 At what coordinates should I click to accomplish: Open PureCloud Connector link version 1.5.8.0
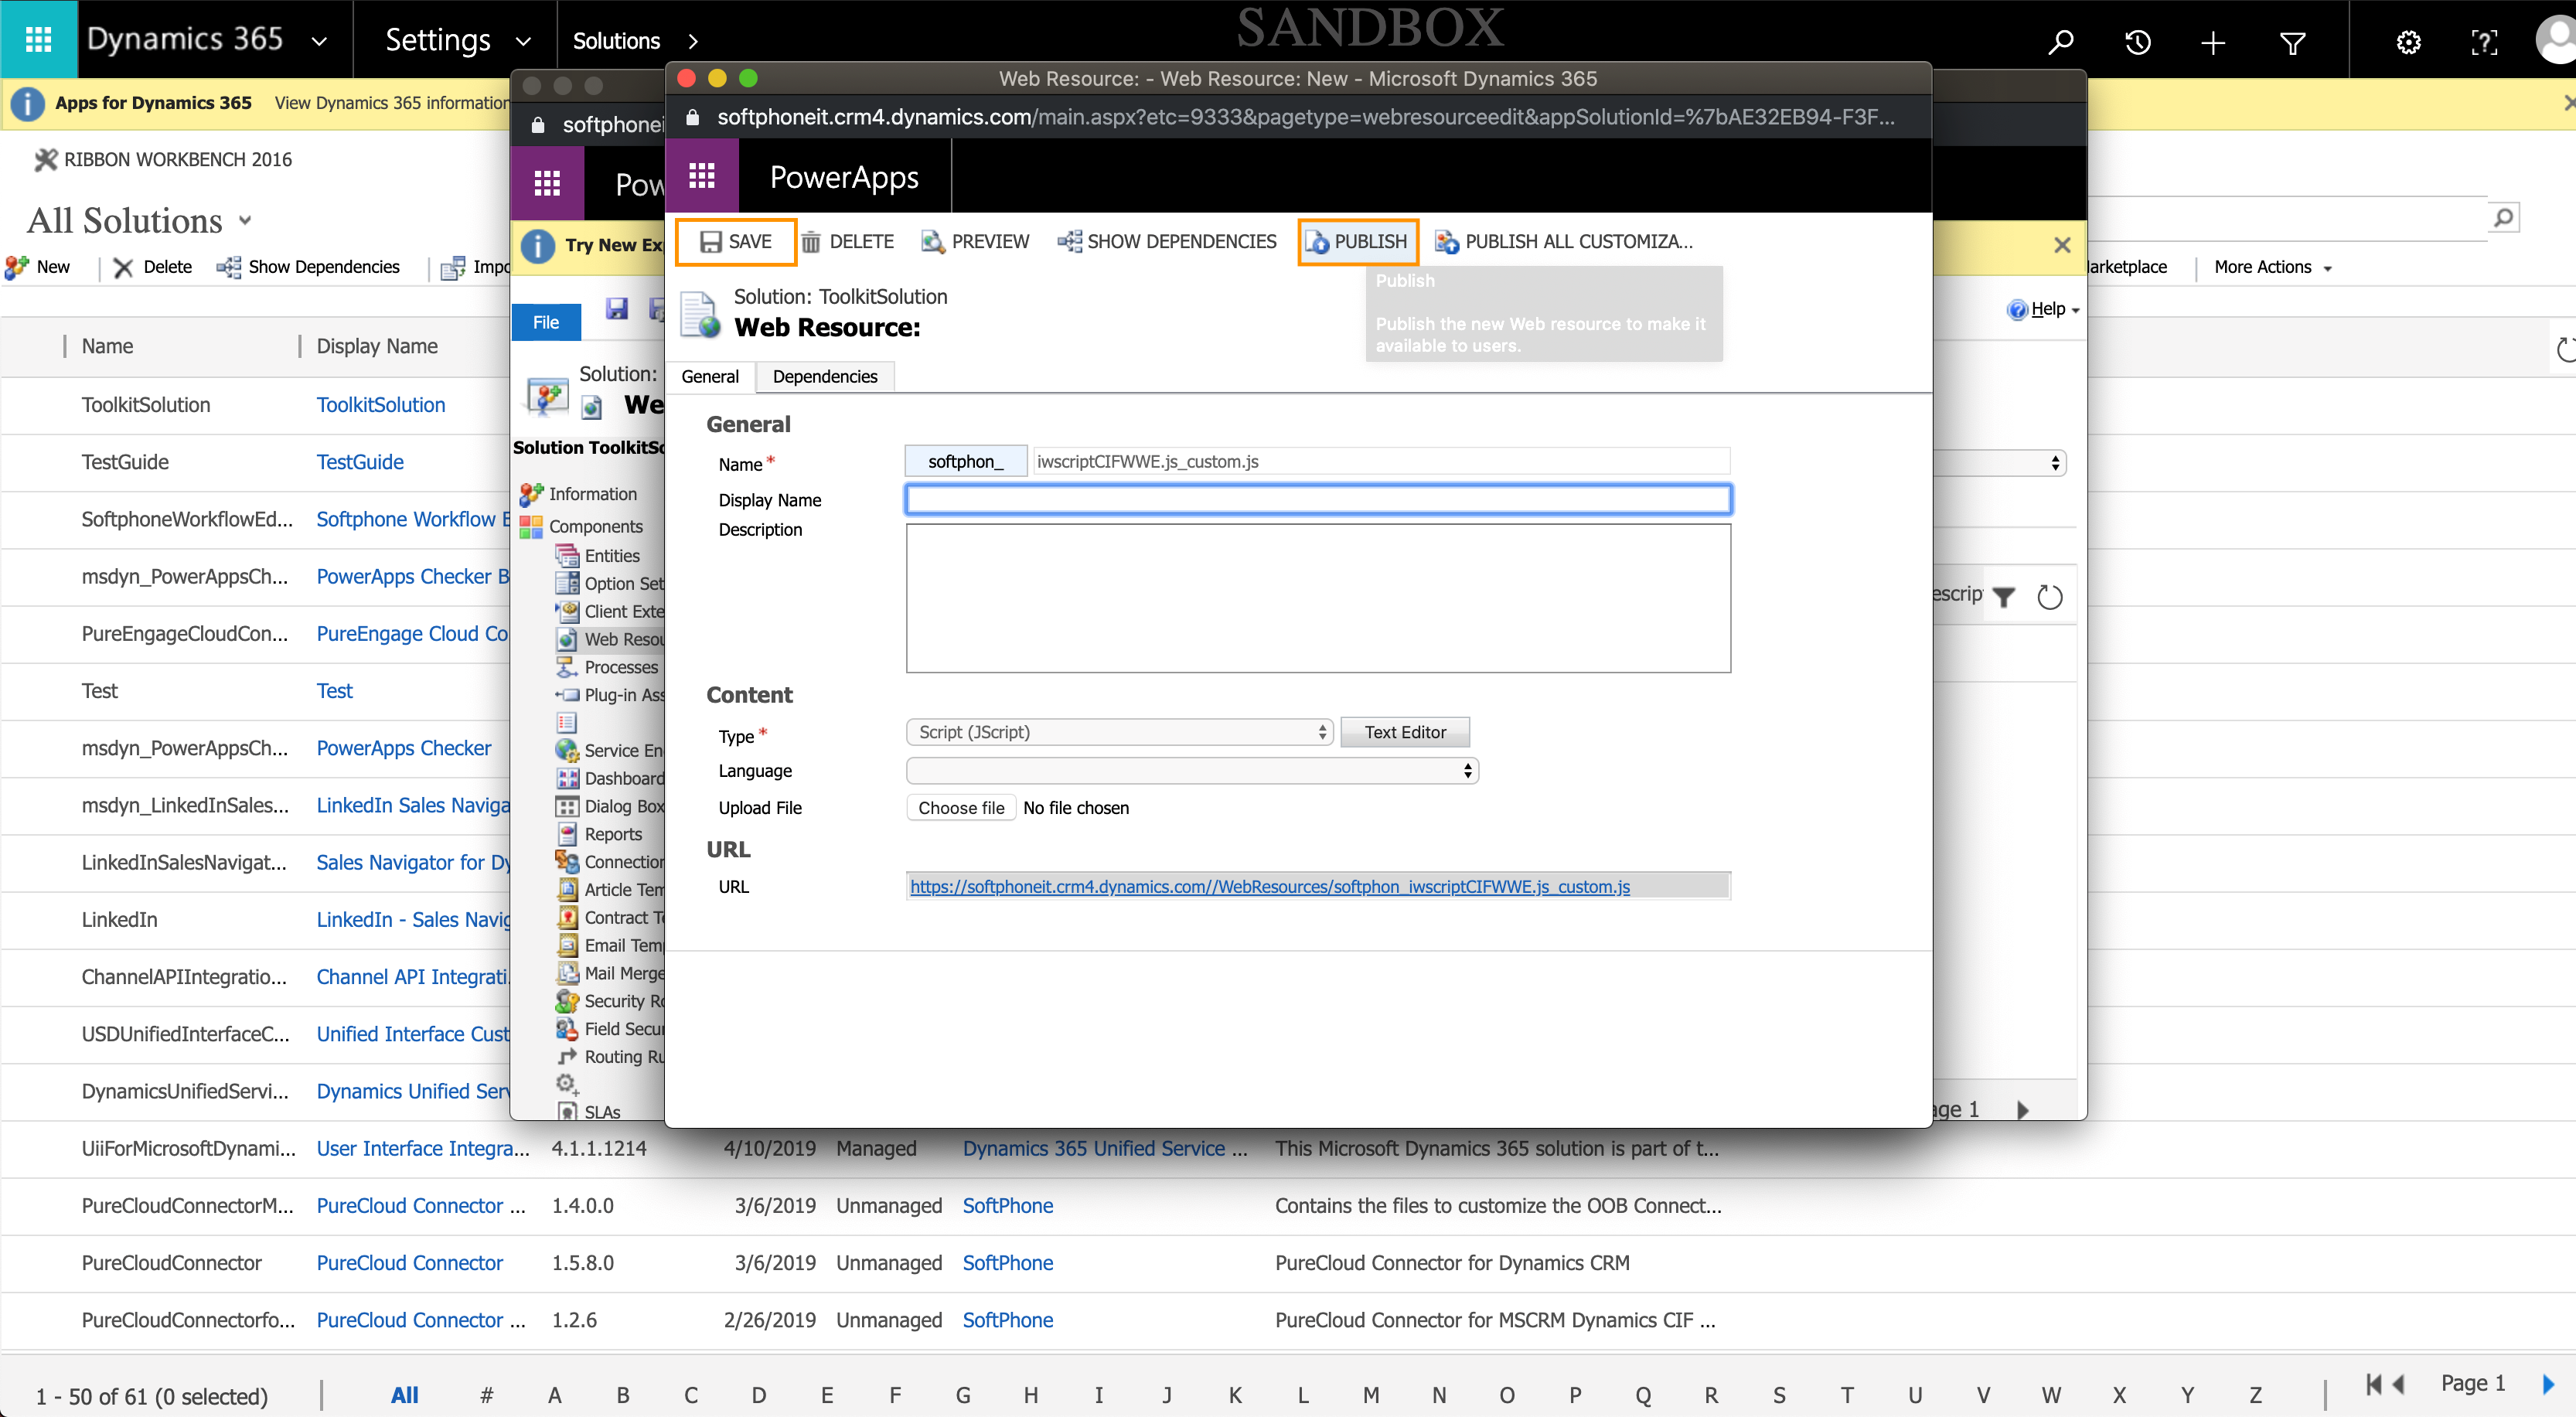tap(409, 1263)
